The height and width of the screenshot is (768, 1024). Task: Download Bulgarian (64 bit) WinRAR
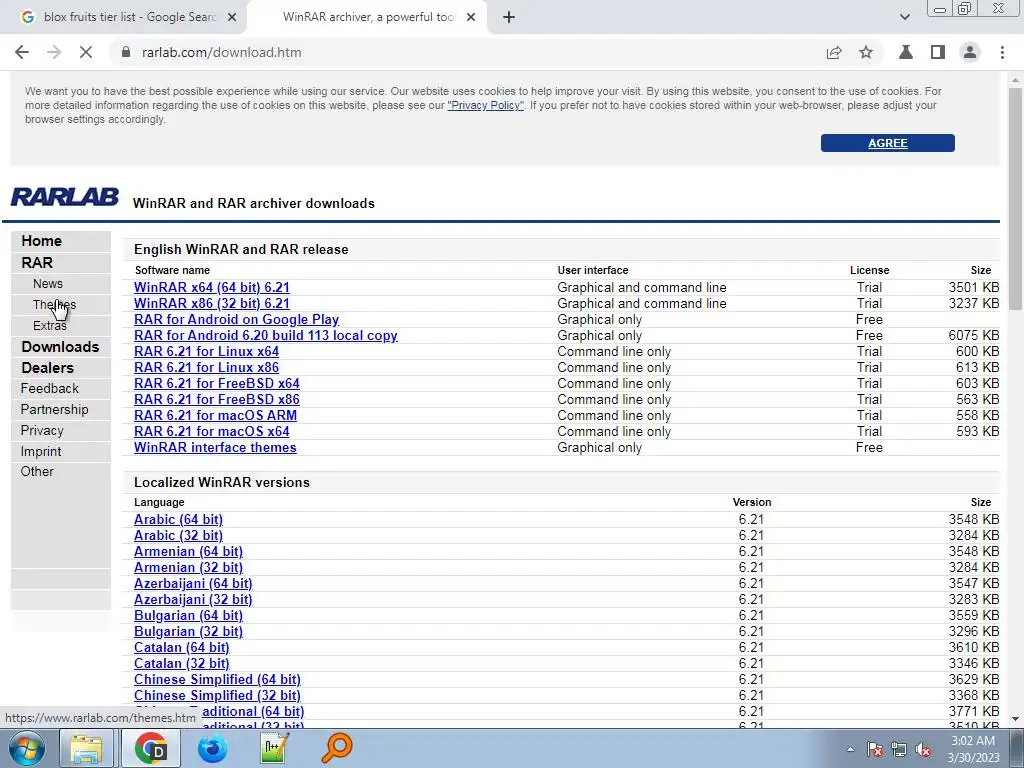(x=188, y=615)
